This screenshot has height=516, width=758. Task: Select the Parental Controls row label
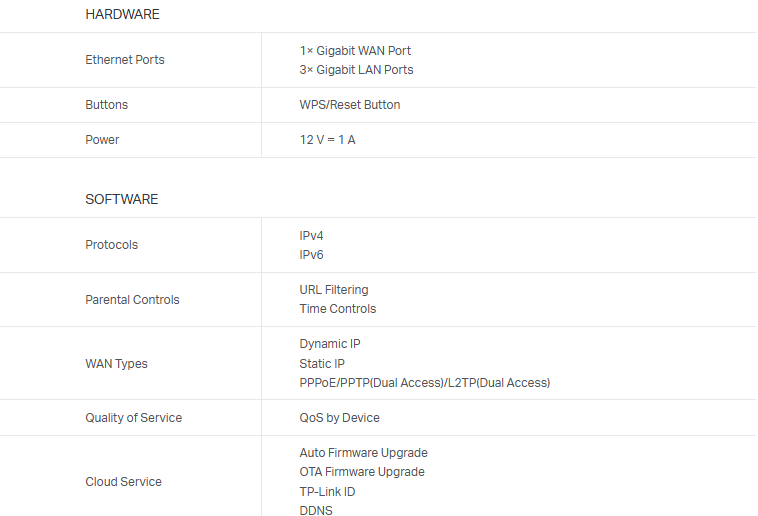point(132,300)
